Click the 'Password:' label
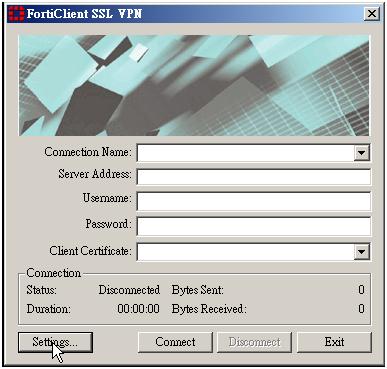This screenshot has height=369, width=387. click(x=108, y=224)
